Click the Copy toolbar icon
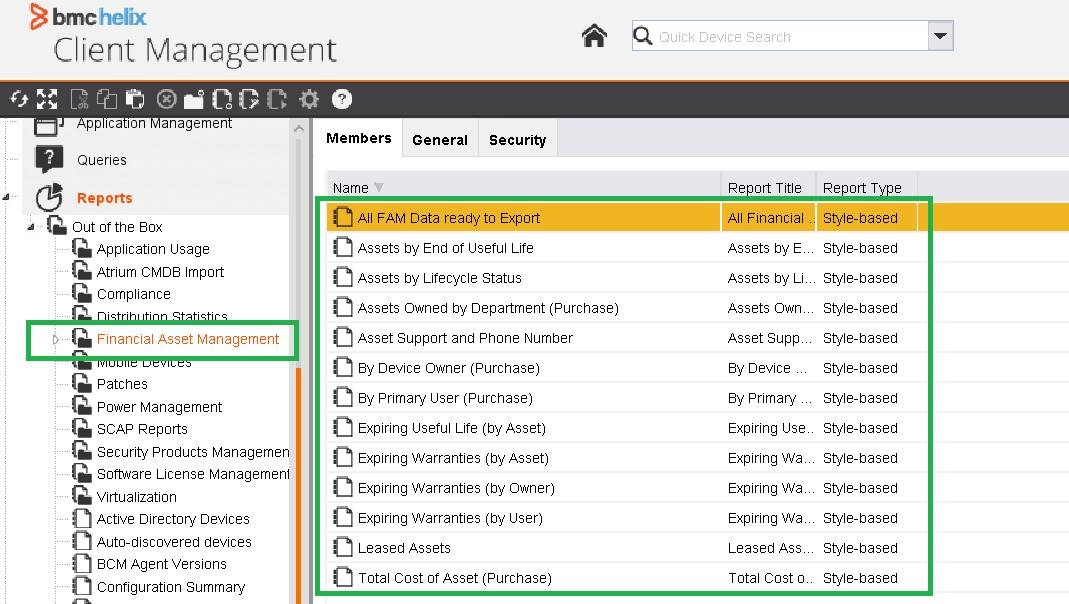 point(106,100)
